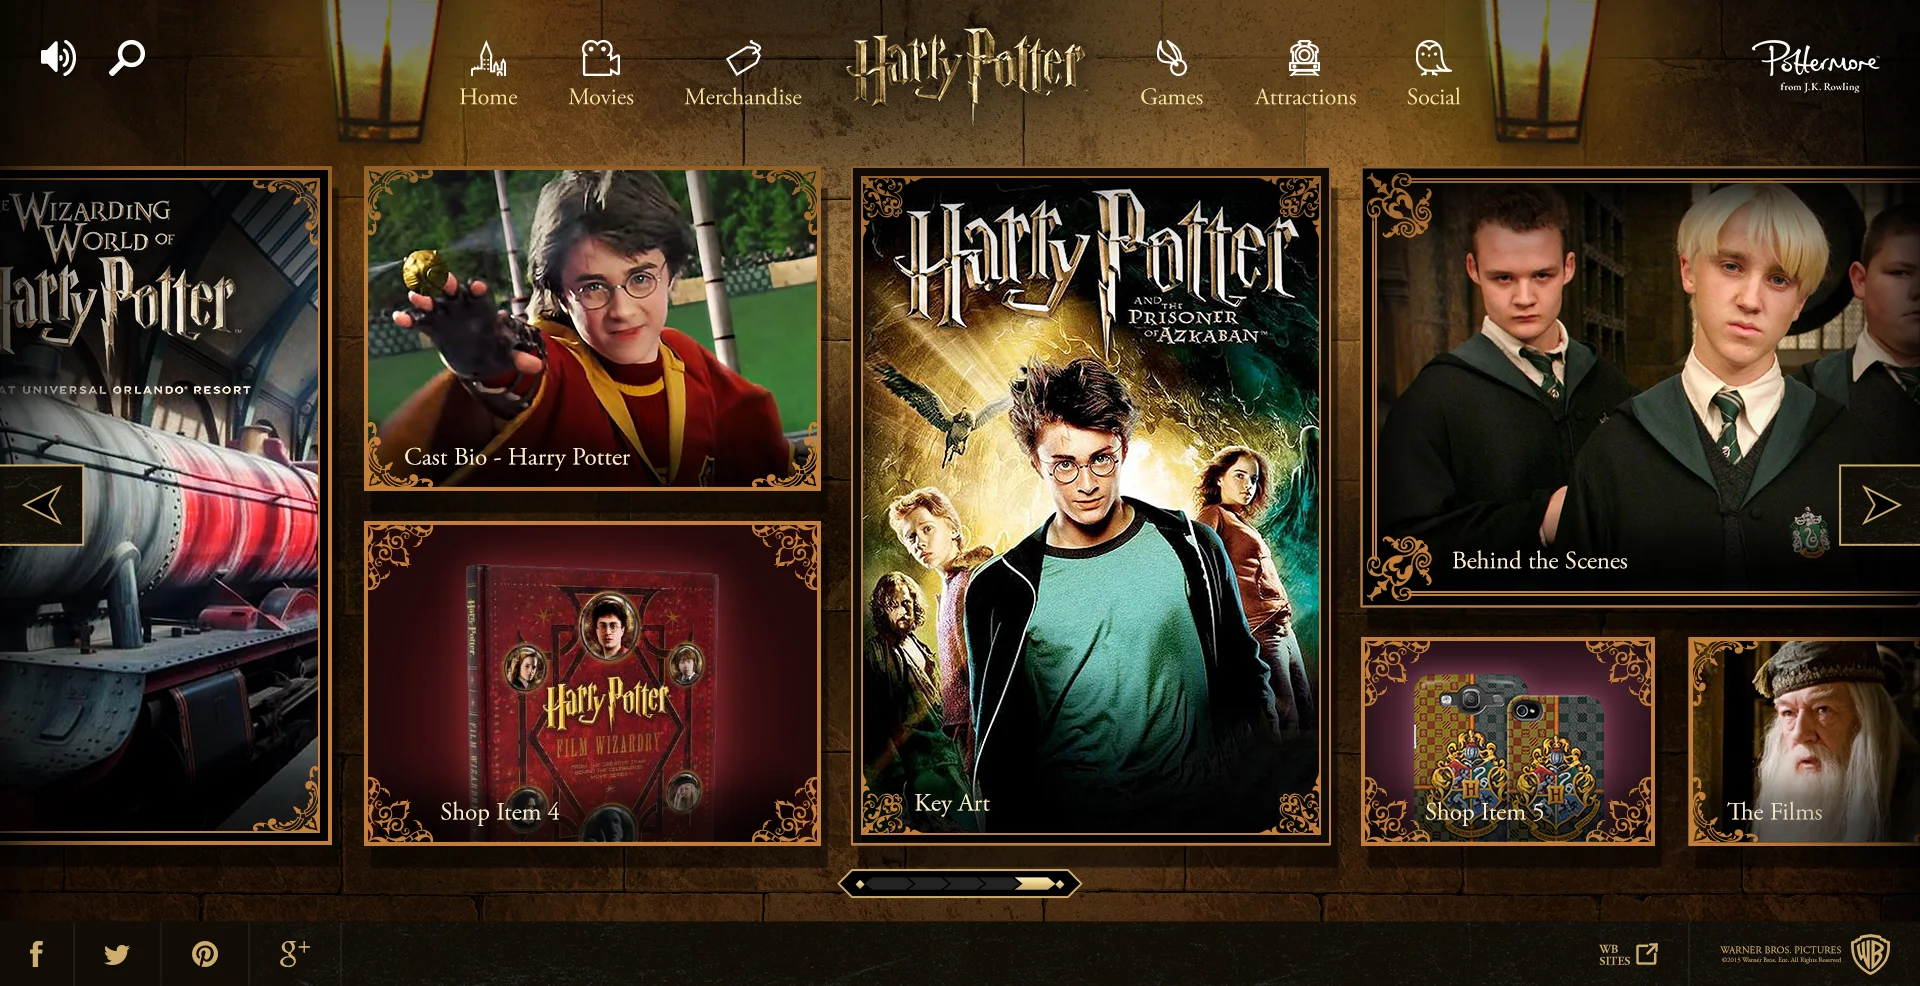Open the Behind the Scenes card
Image resolution: width=1920 pixels, height=986 pixels.
1640,388
